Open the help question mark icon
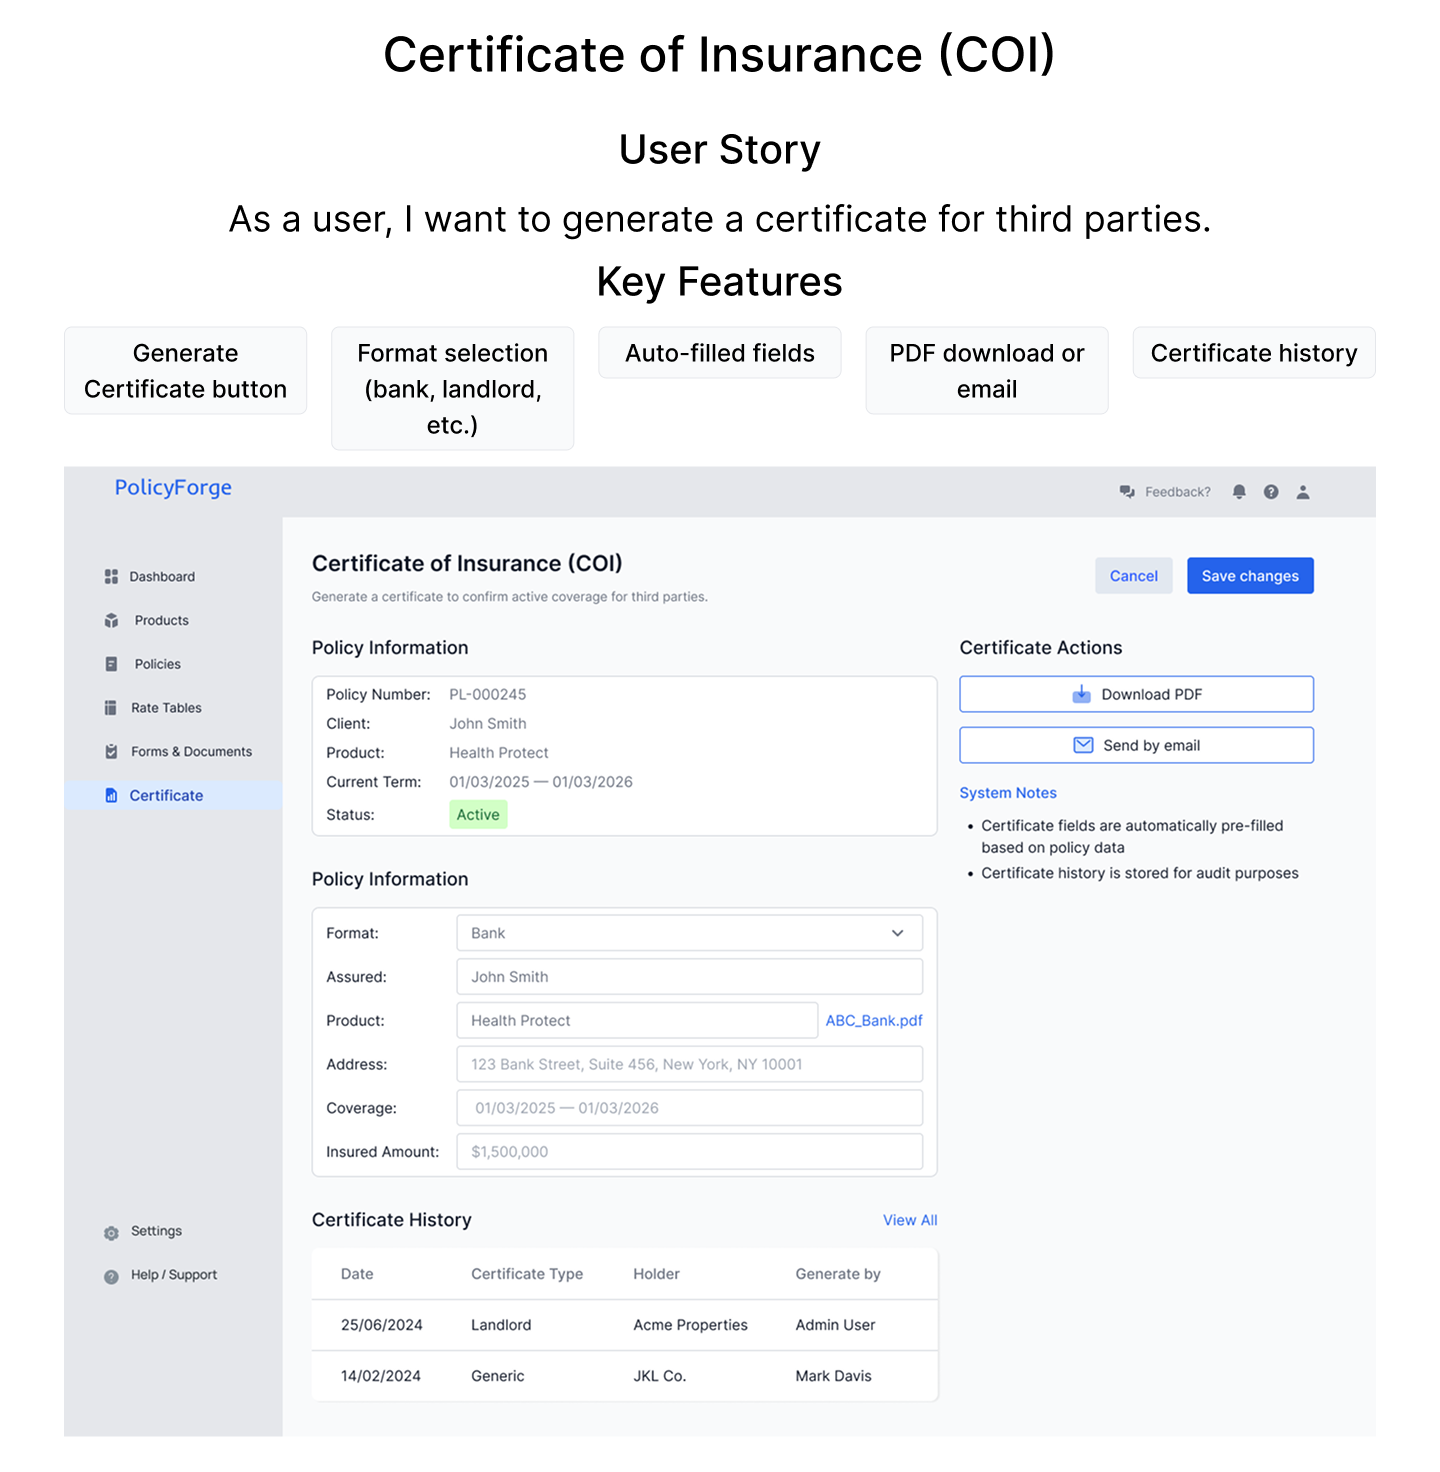This screenshot has width=1440, height=1472. [x=1271, y=492]
